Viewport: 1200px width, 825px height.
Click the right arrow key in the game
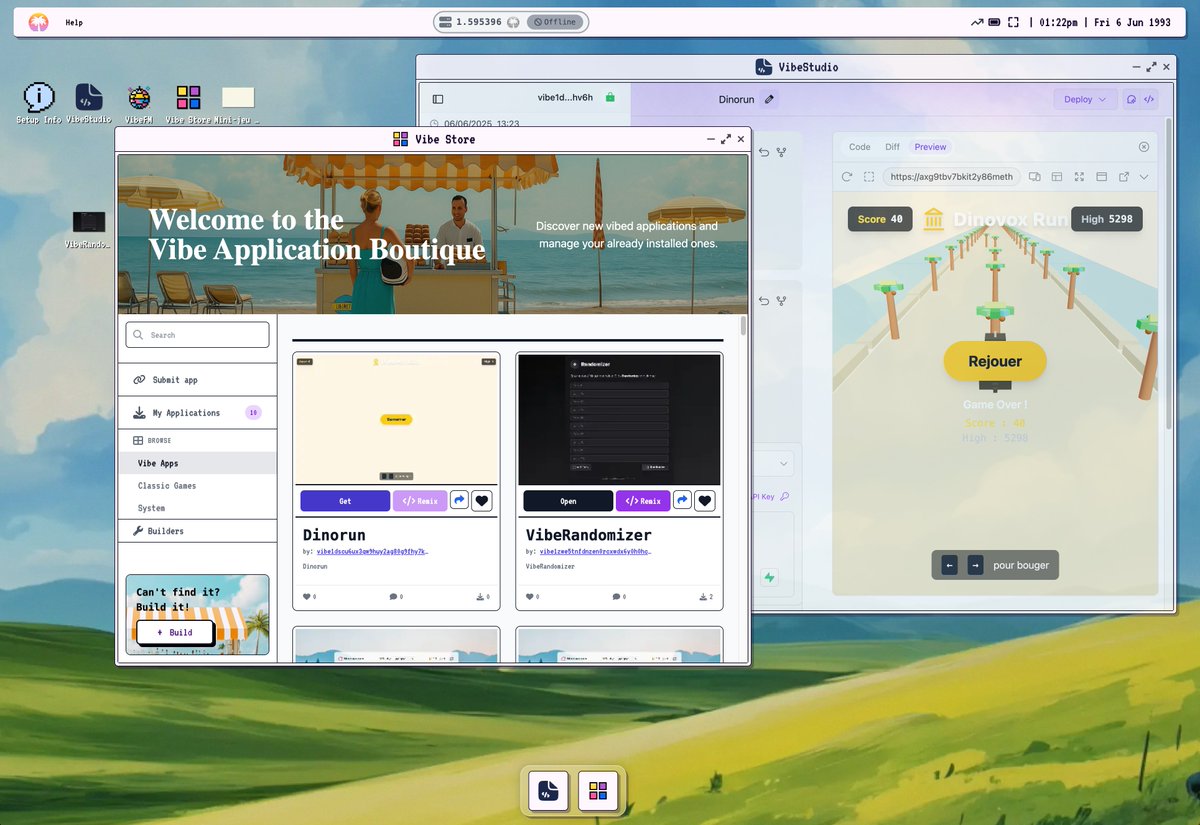point(975,565)
